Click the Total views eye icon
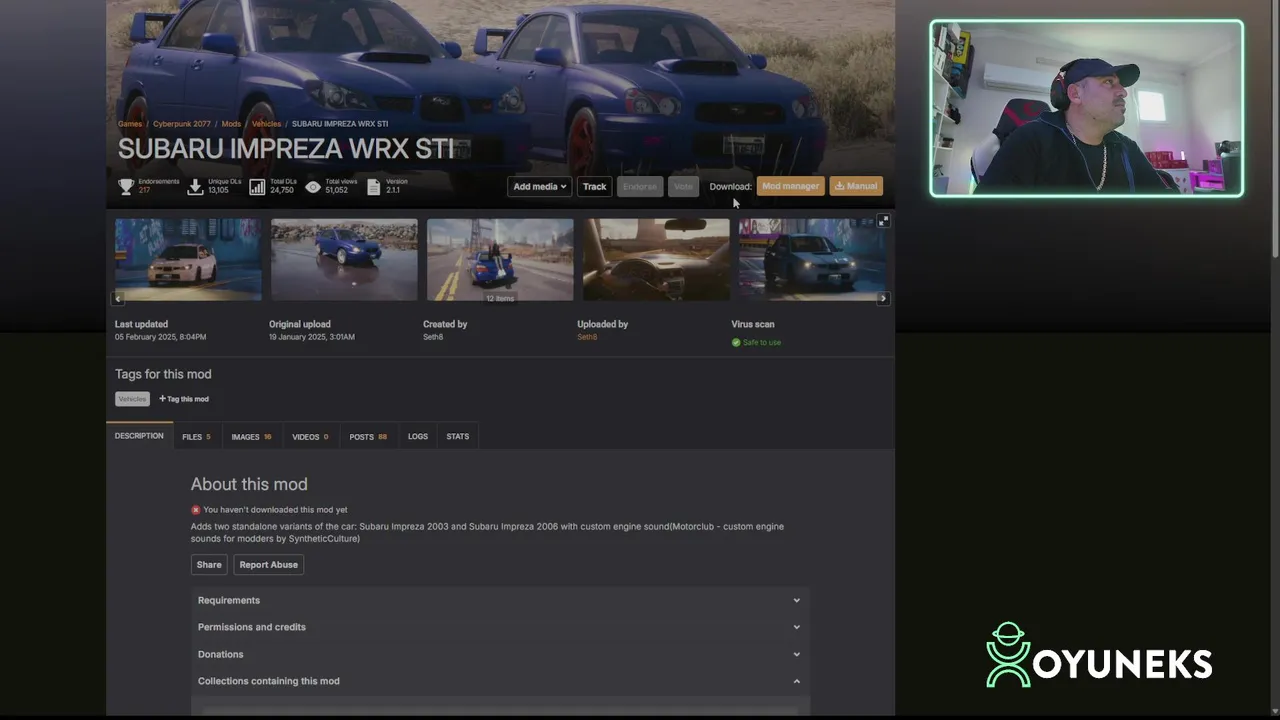Image resolution: width=1280 pixels, height=720 pixels. [x=313, y=186]
